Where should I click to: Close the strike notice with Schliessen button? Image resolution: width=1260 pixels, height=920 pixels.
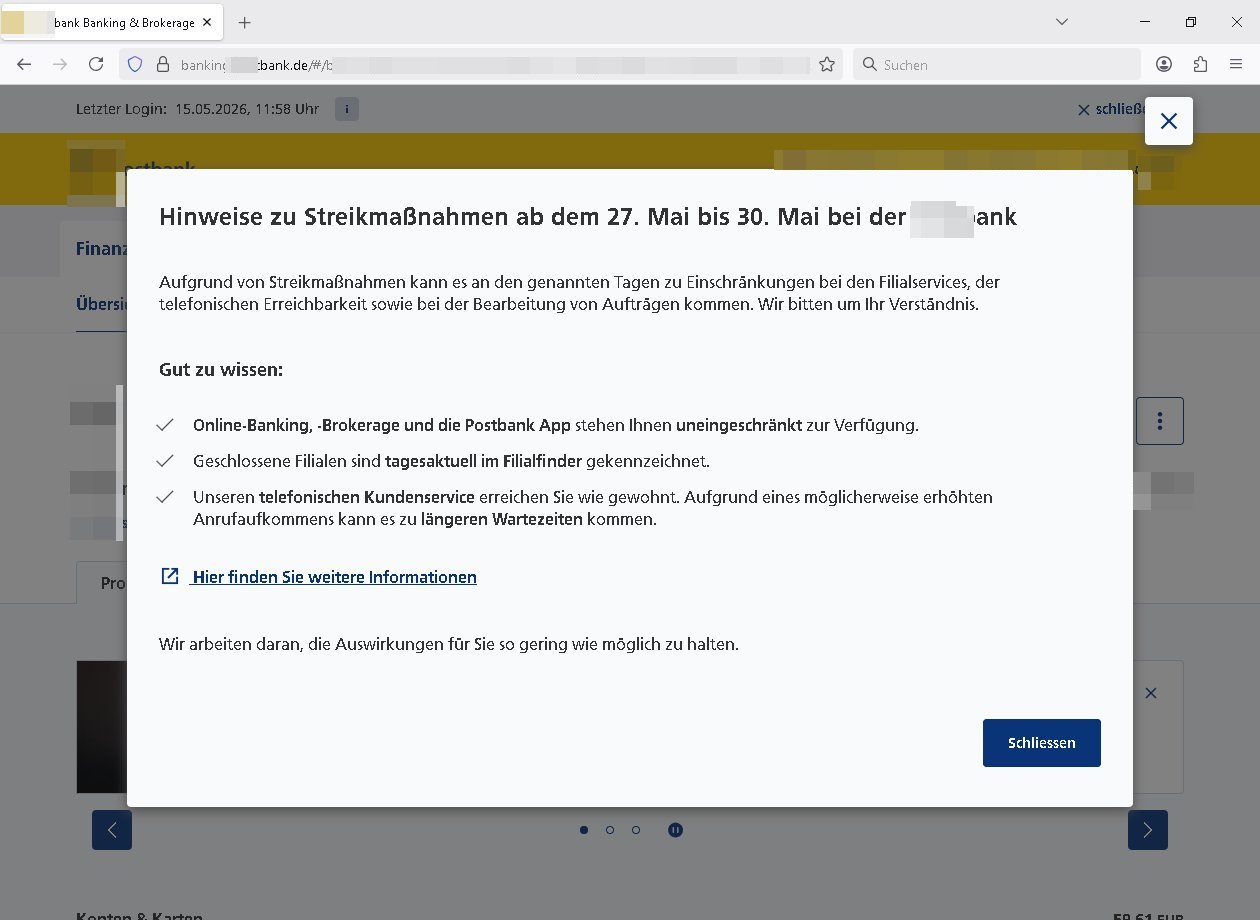pyautogui.click(x=1041, y=743)
